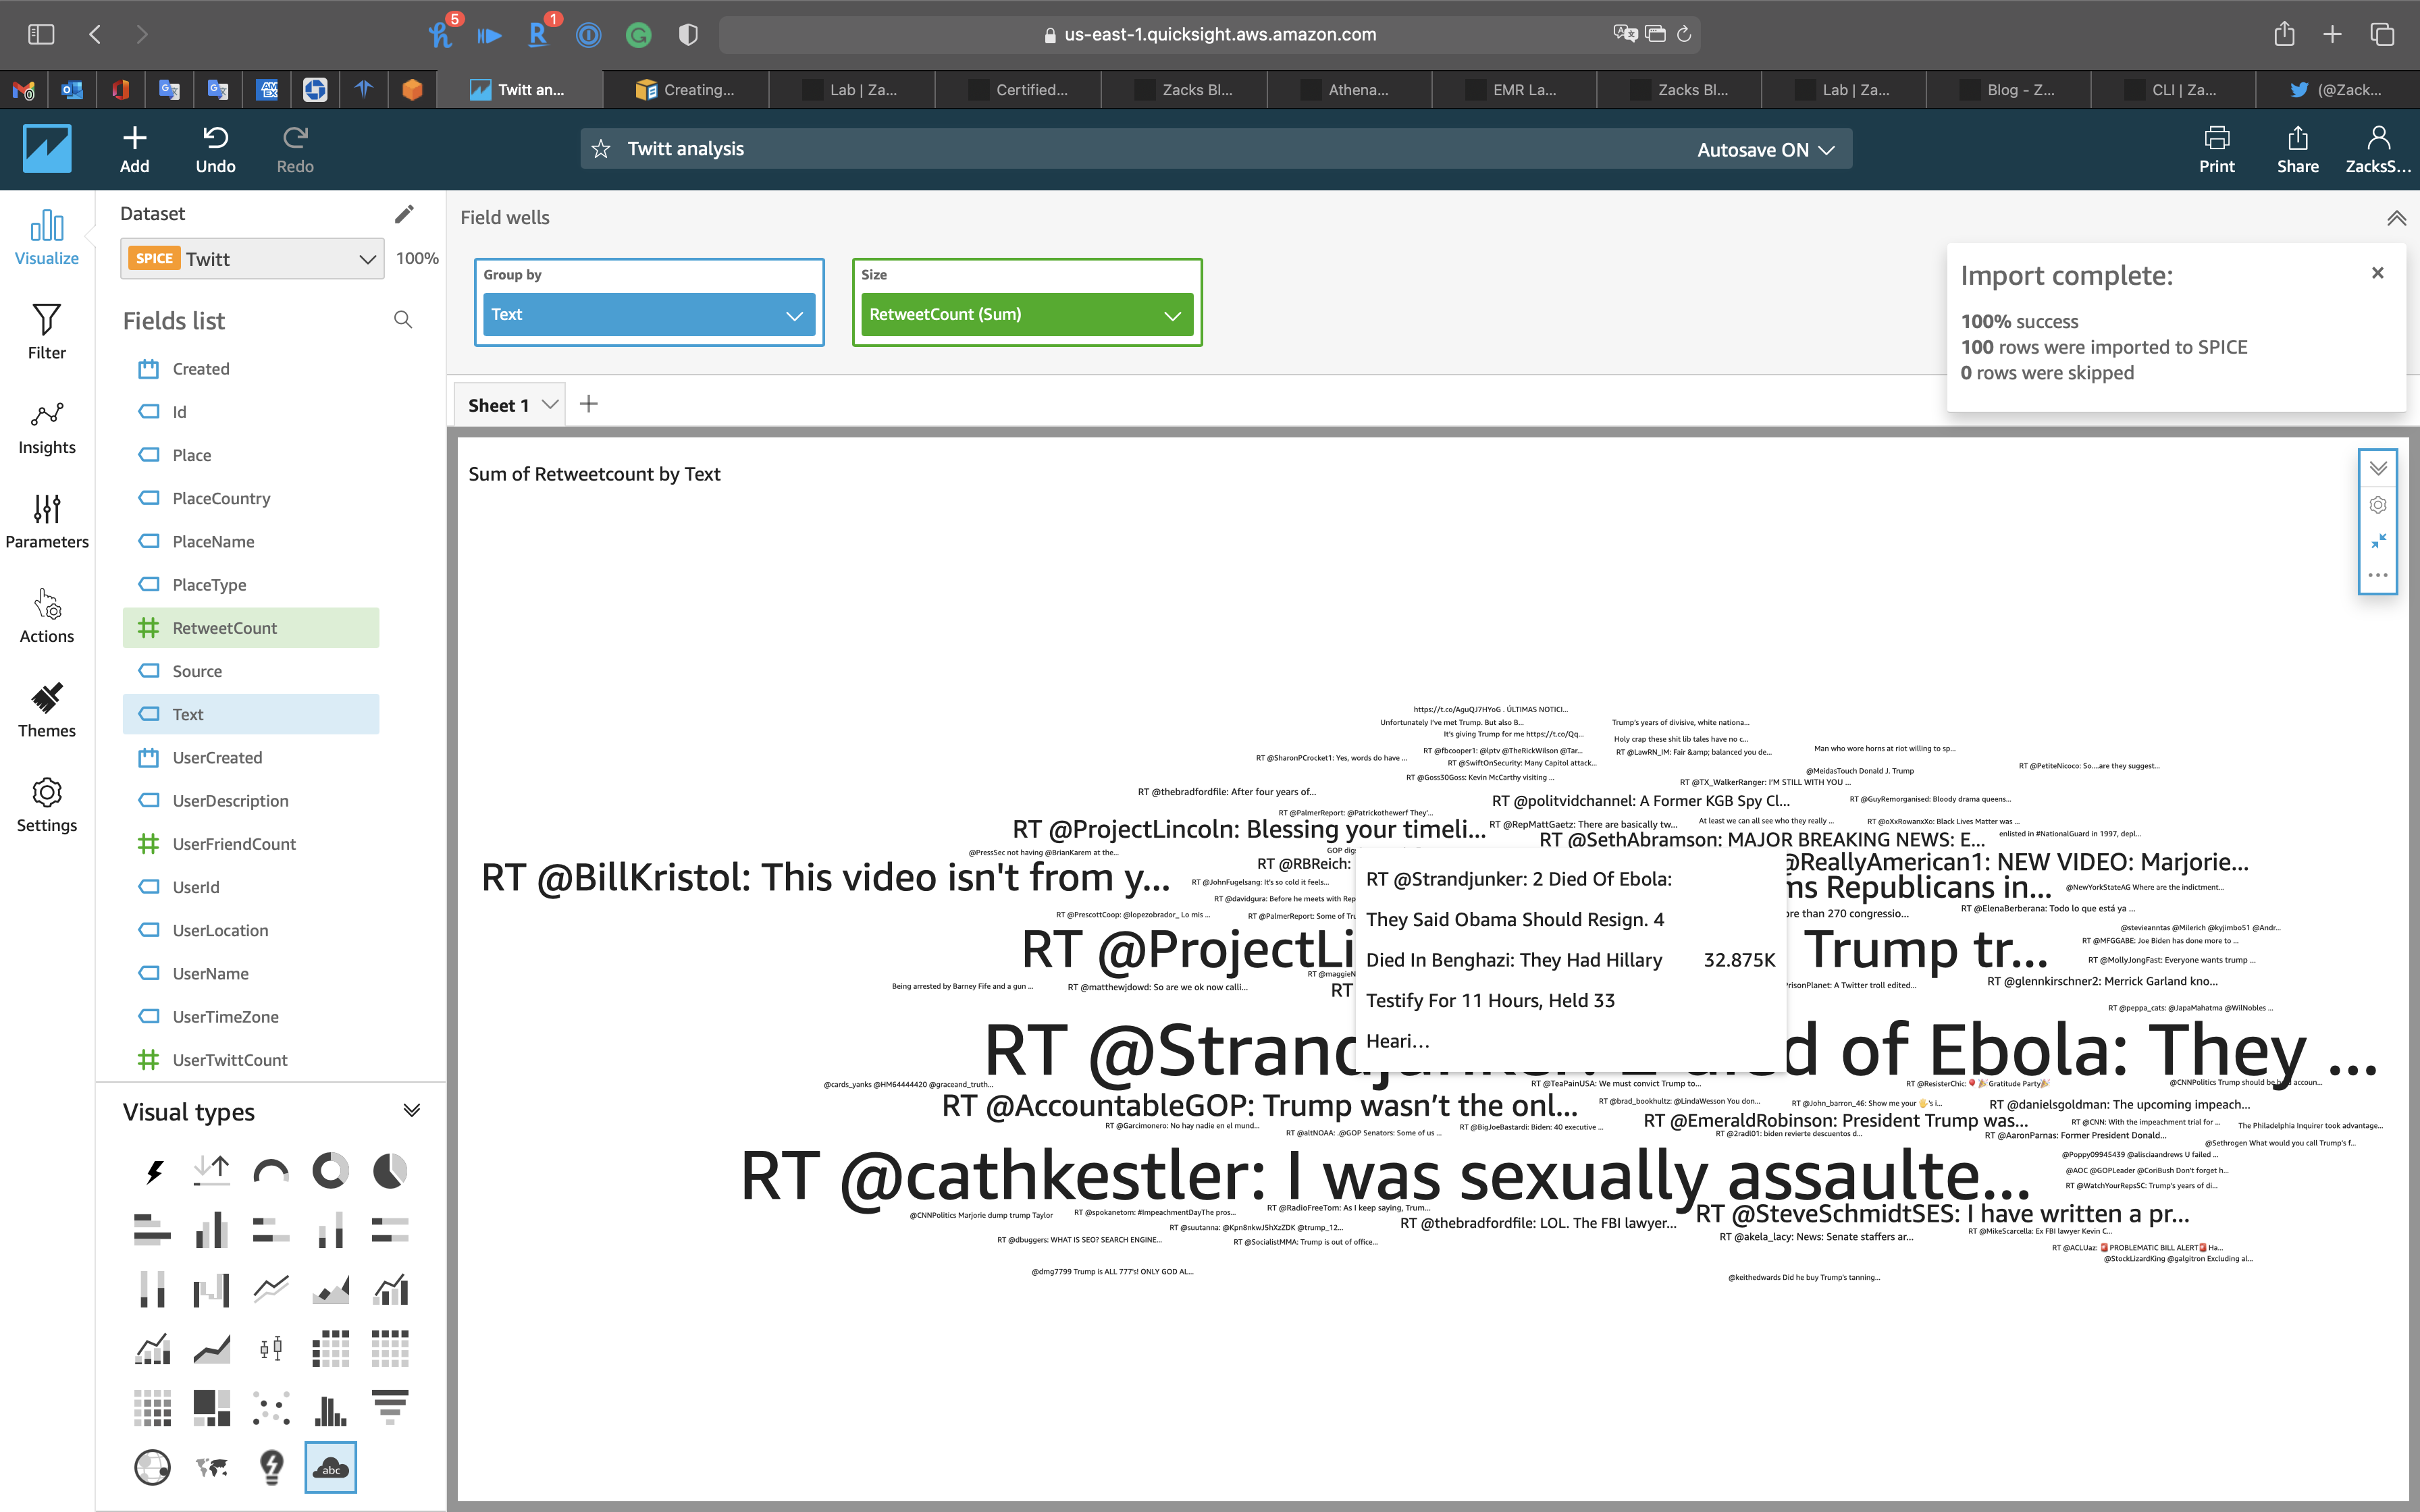Star the Twitt analysis as favorite

click(x=601, y=150)
